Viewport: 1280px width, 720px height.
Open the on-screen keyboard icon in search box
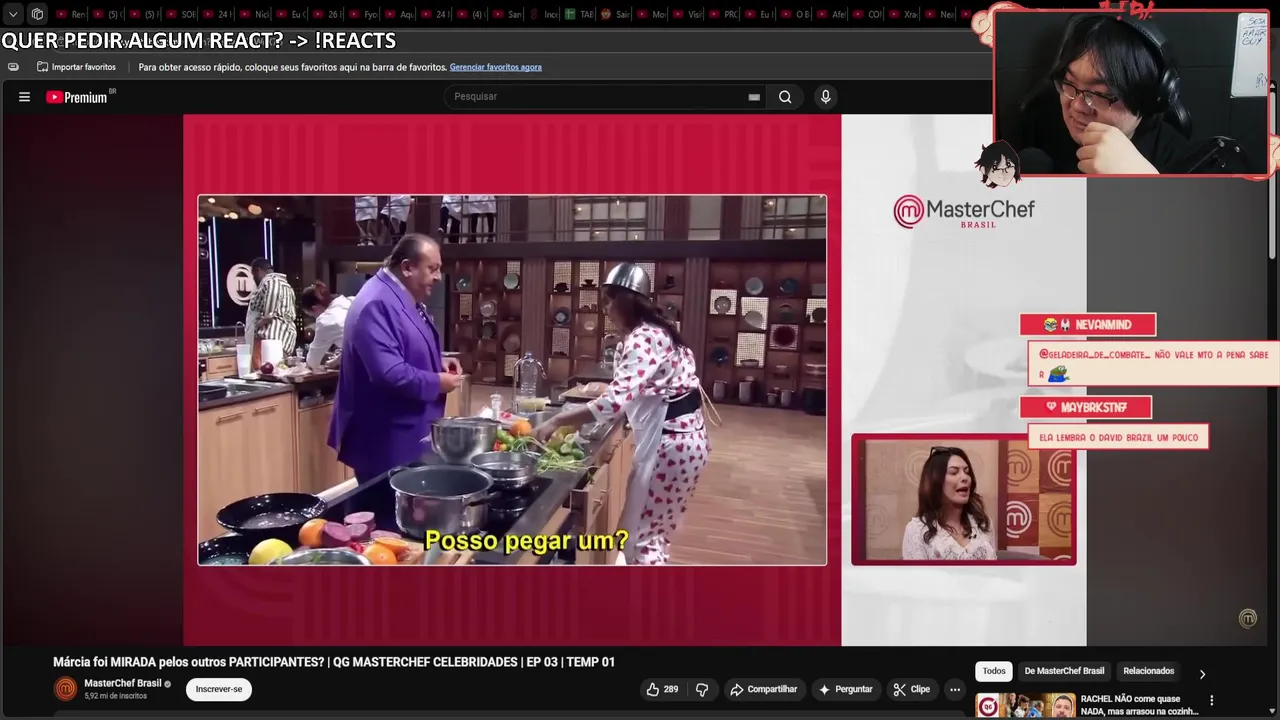point(754,97)
